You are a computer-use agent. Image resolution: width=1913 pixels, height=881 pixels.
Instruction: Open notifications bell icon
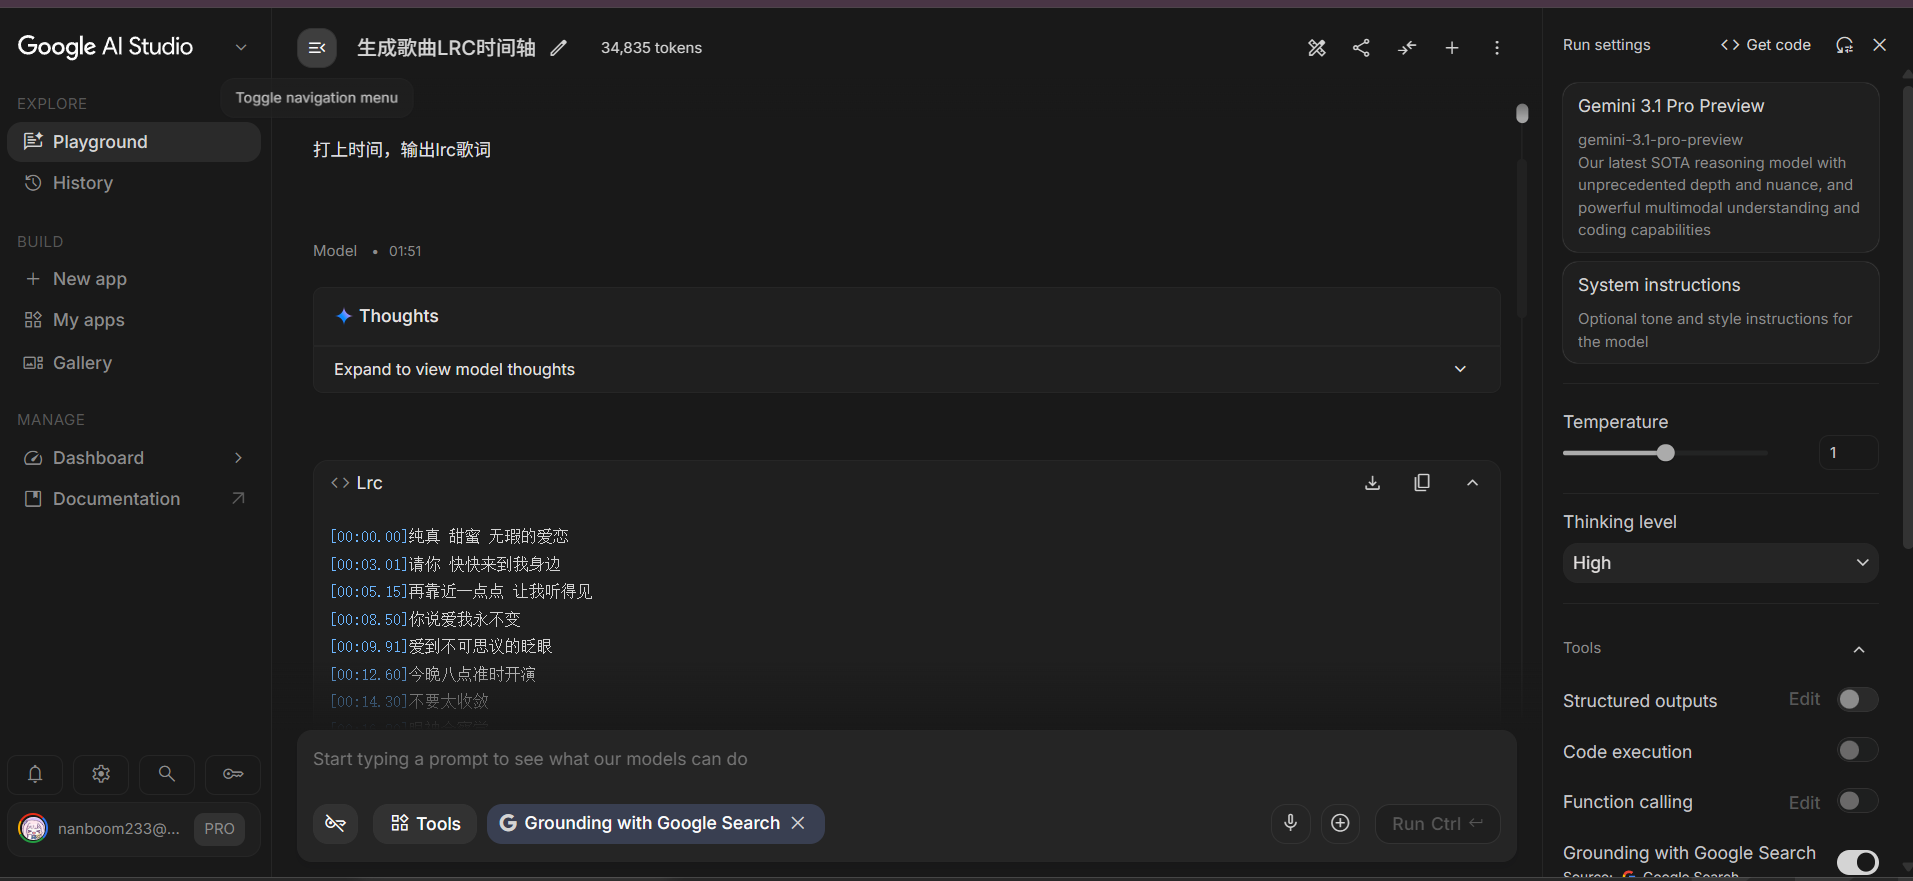pyautogui.click(x=35, y=774)
